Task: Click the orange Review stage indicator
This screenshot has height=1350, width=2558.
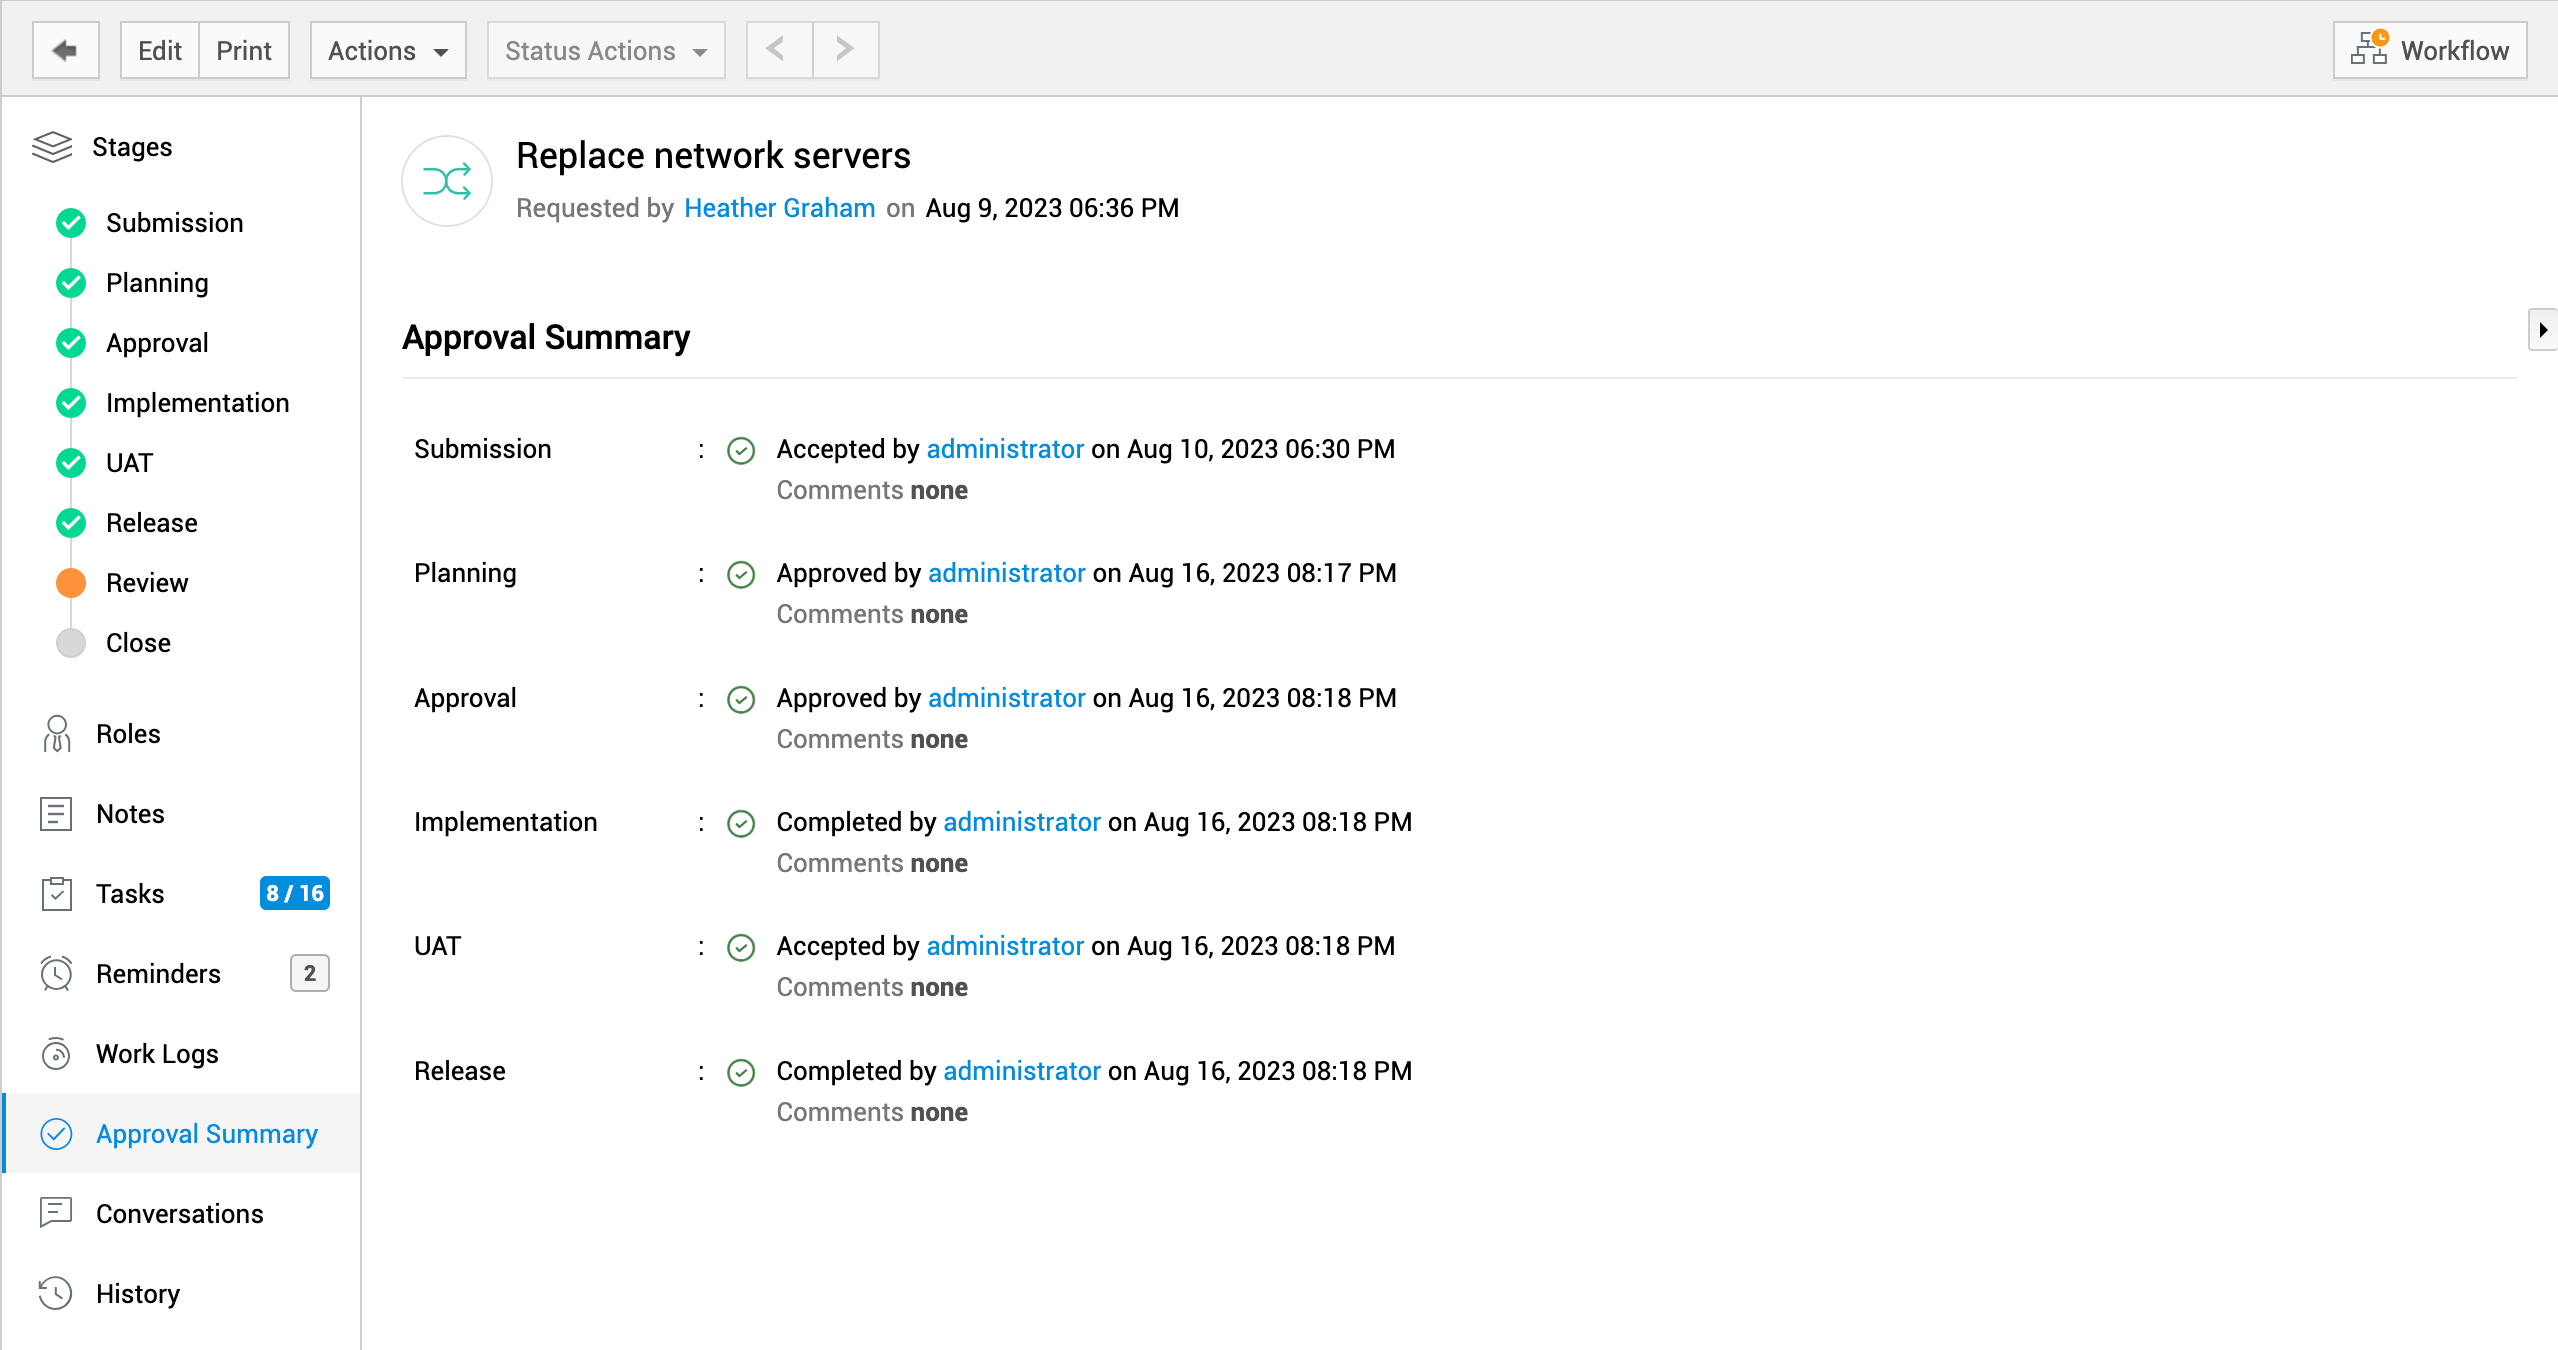Action: tap(71, 583)
